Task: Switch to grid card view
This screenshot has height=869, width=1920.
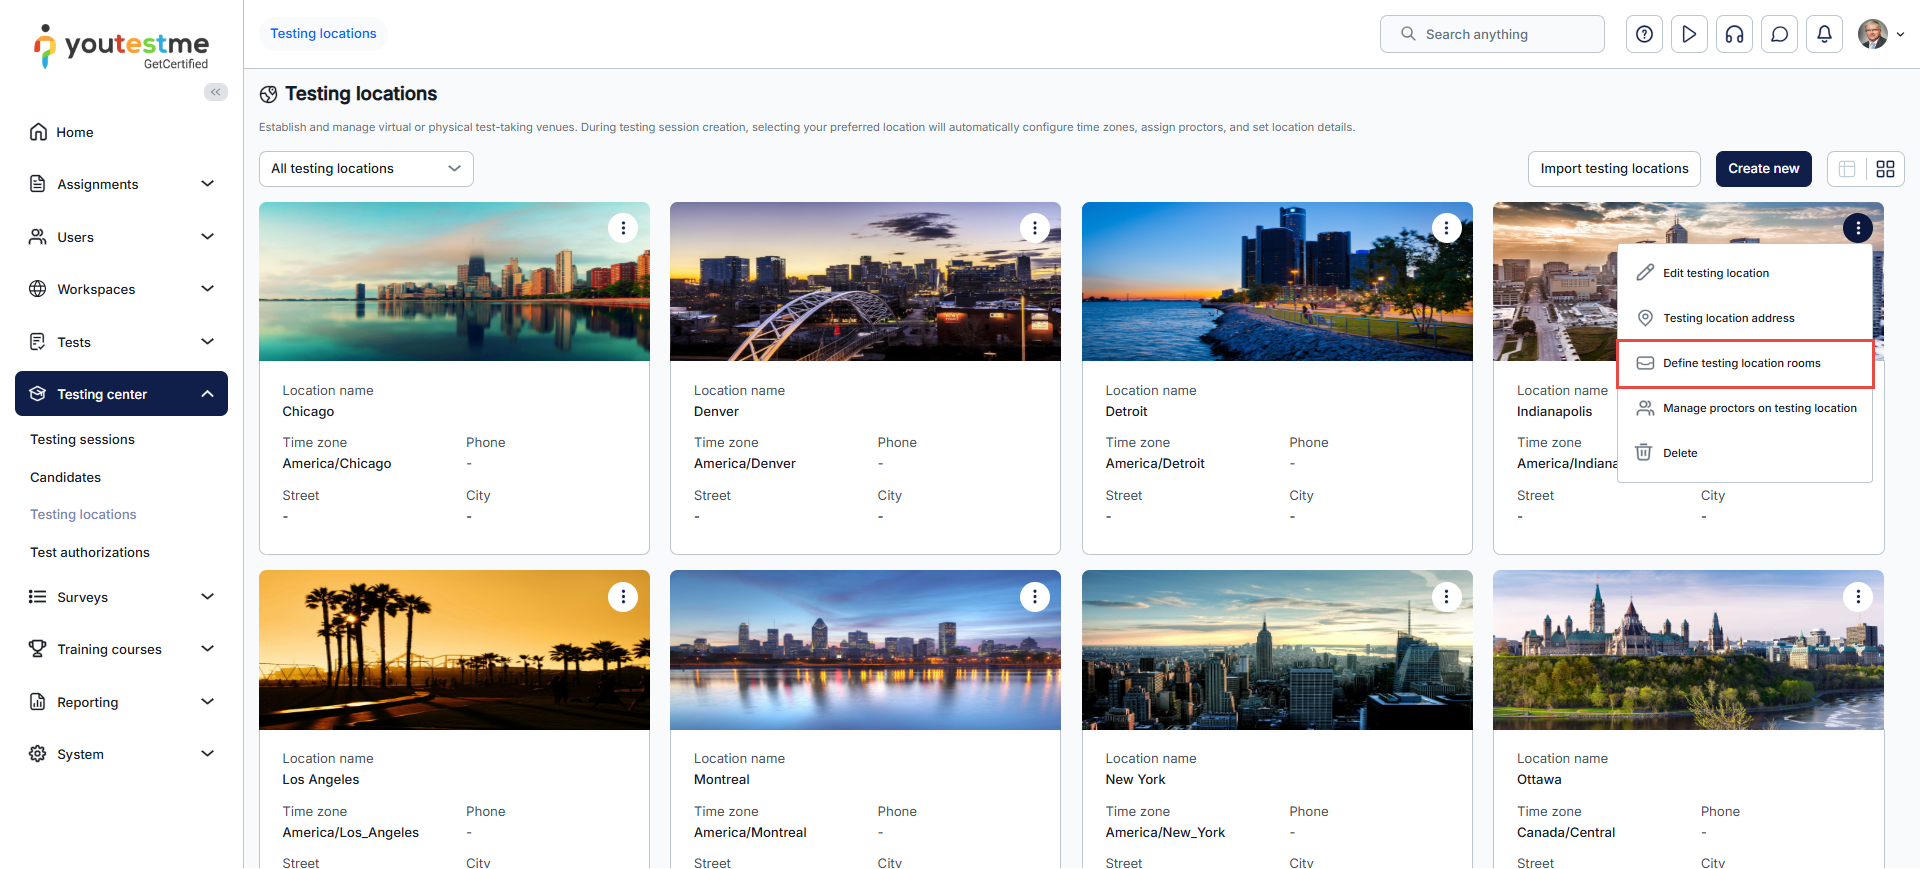Action: pos(1885,169)
